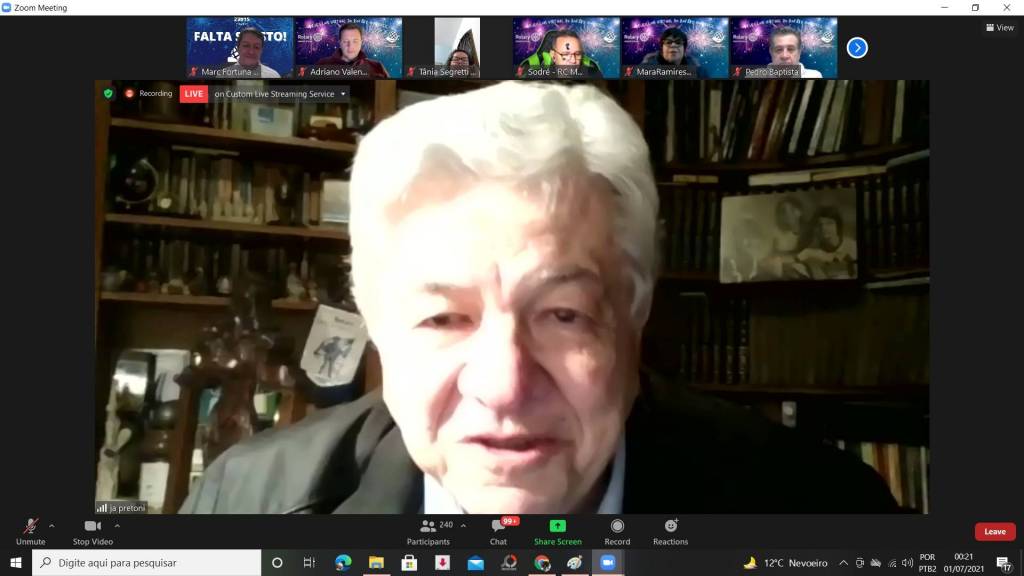The height and width of the screenshot is (576, 1024).
Task: Select Marc Fortuna's video thumbnail
Action: pyautogui.click(x=240, y=47)
